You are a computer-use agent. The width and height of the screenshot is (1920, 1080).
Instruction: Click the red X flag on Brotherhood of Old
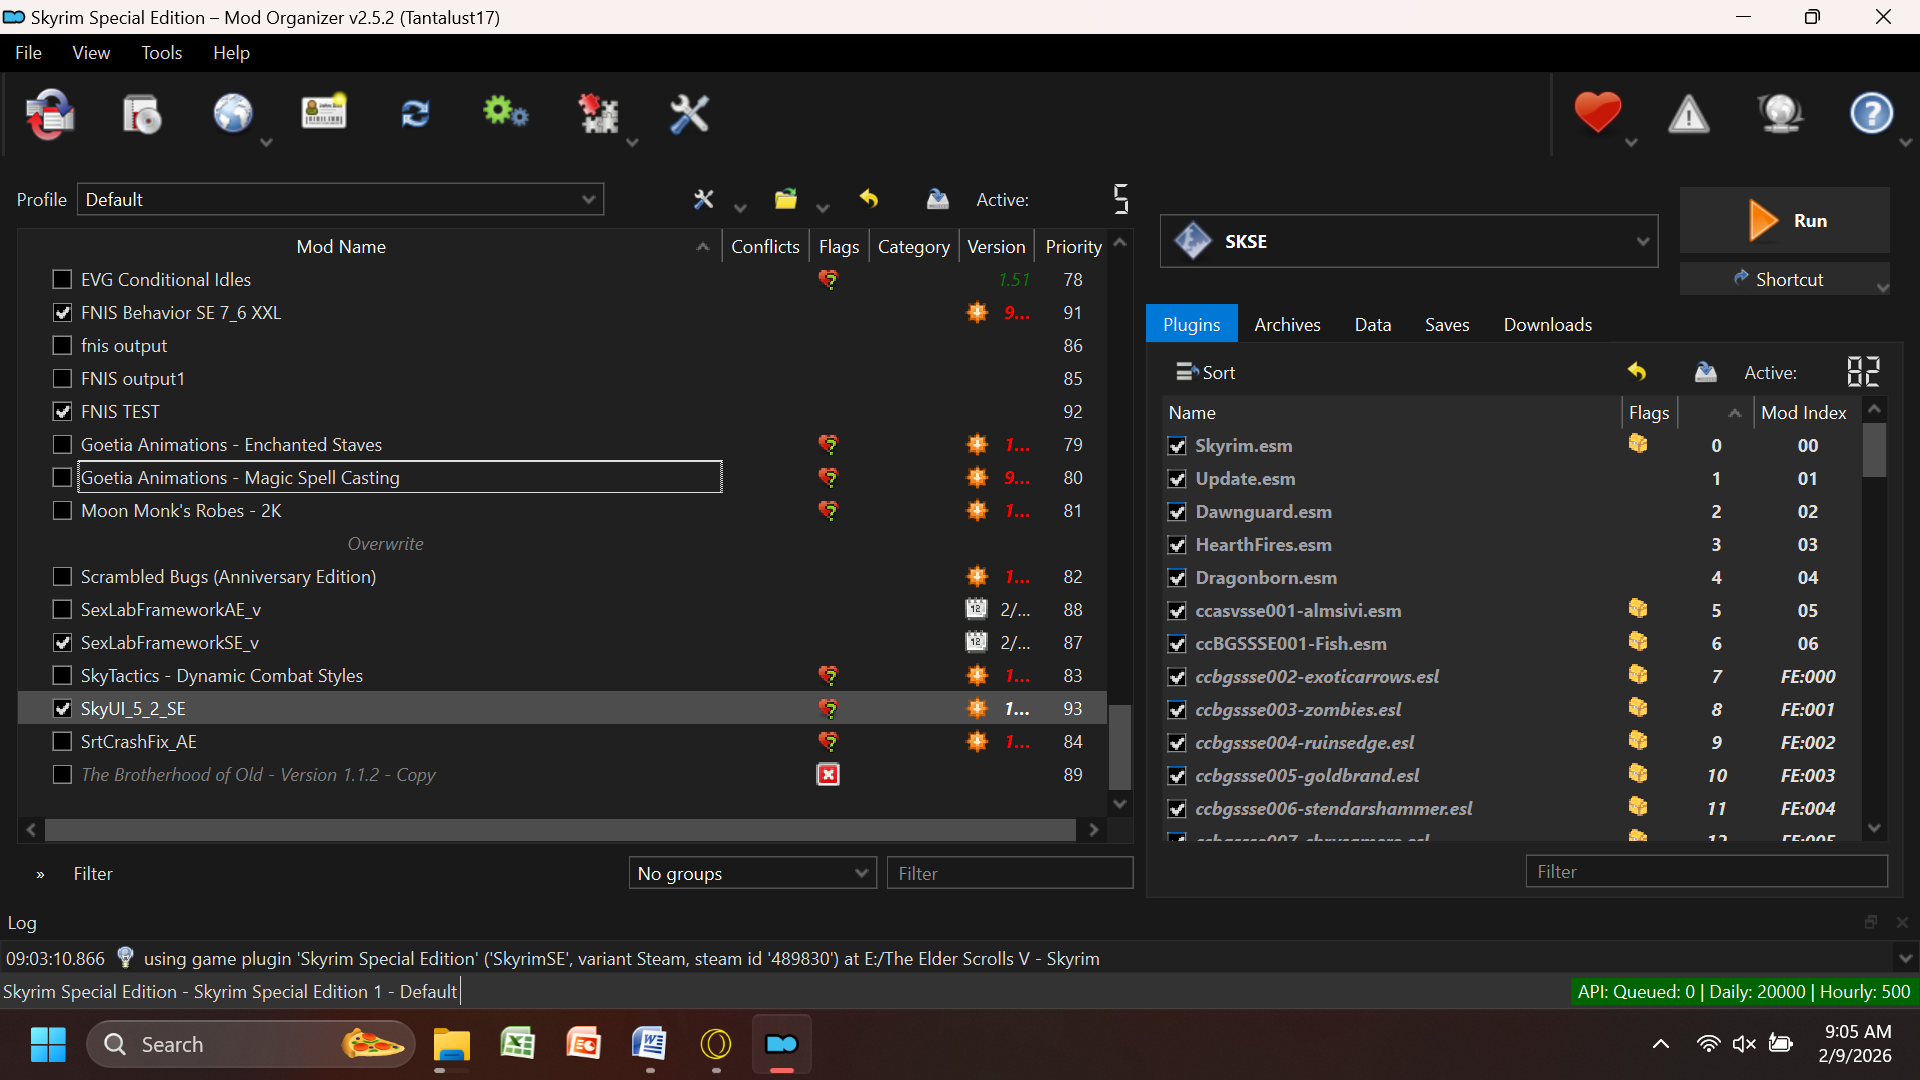click(828, 775)
